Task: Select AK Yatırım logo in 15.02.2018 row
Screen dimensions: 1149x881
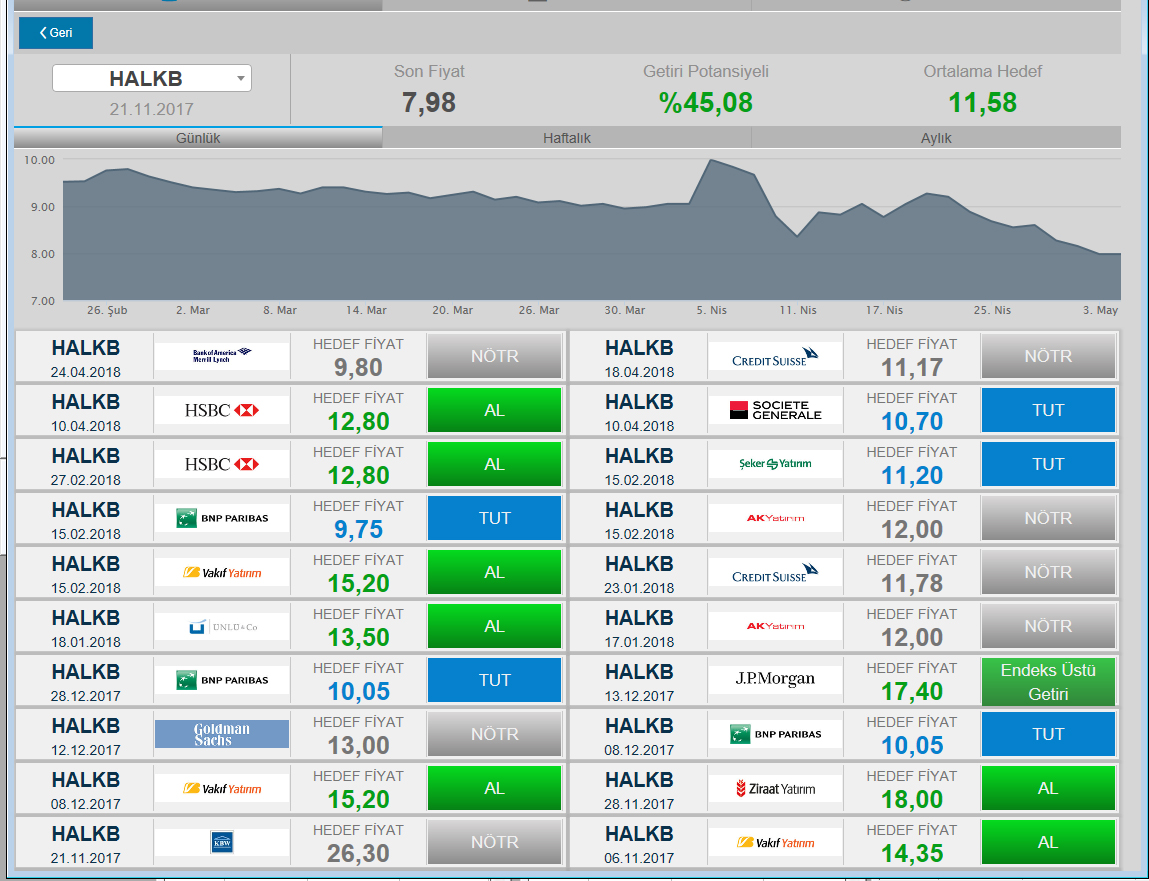Action: (775, 518)
